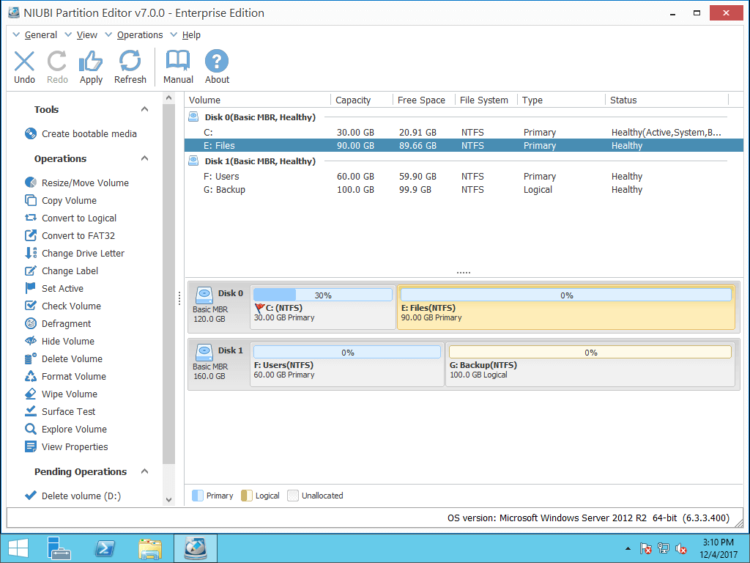
Task: Show hidden tray icons arrow
Action: pyautogui.click(x=628, y=549)
